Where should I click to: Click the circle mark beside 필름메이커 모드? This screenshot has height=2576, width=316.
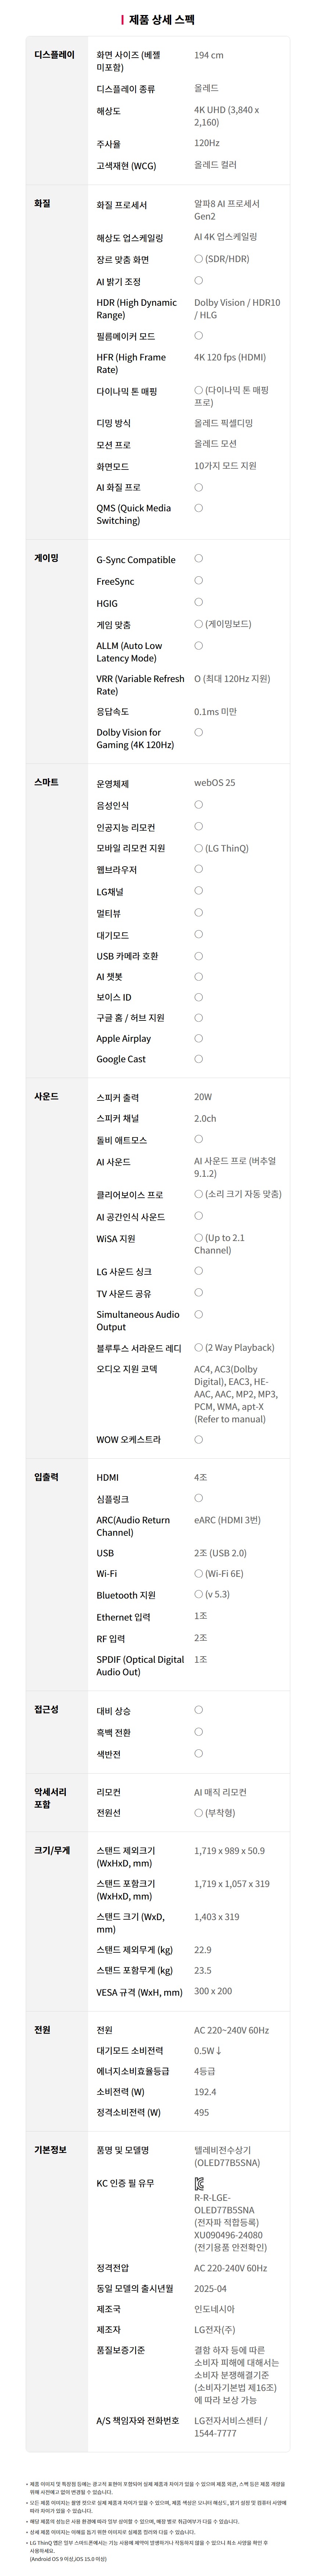point(198,336)
